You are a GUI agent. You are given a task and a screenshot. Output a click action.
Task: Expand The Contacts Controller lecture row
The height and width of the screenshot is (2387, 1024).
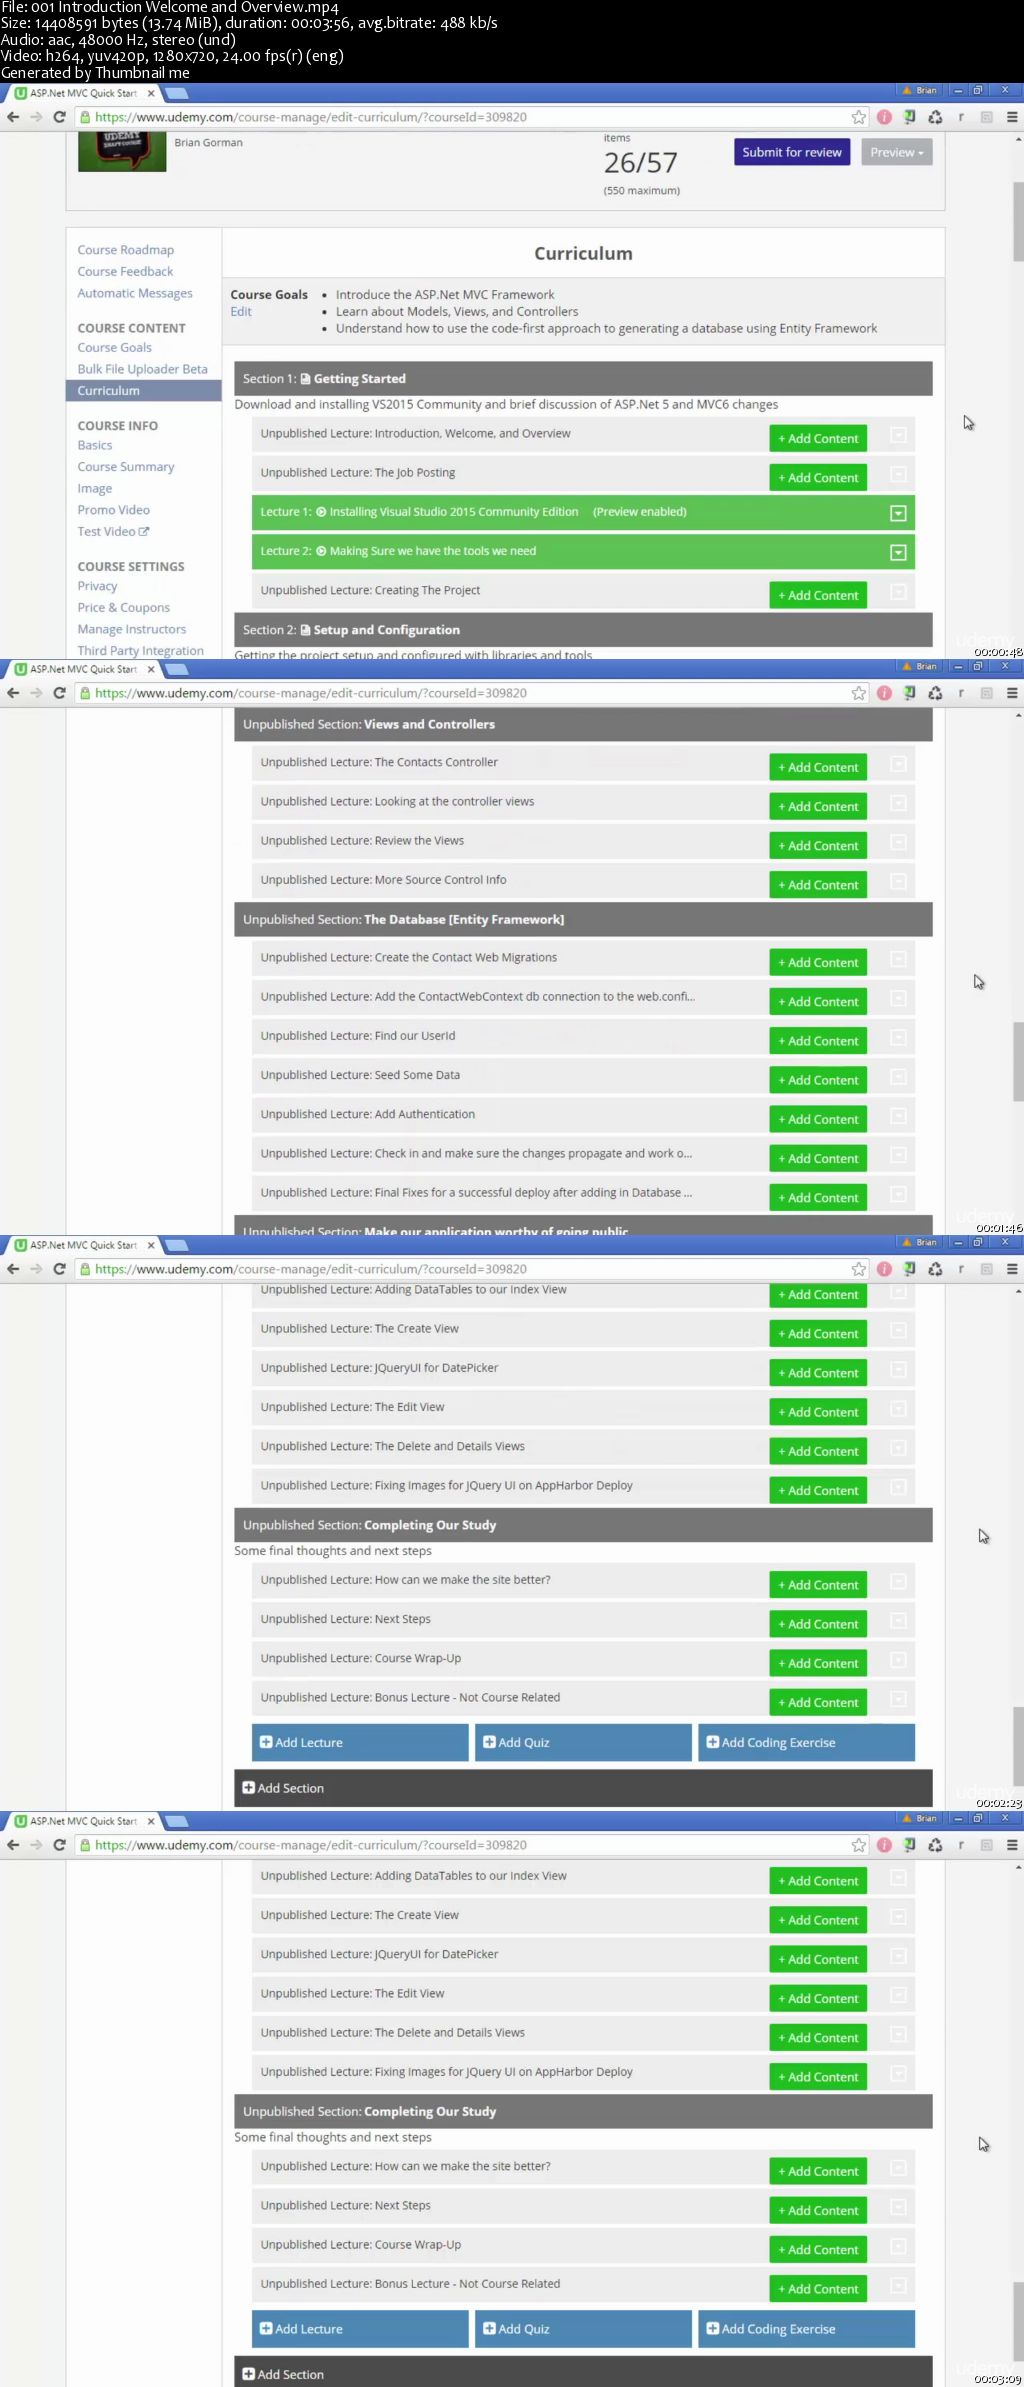pos(898,764)
